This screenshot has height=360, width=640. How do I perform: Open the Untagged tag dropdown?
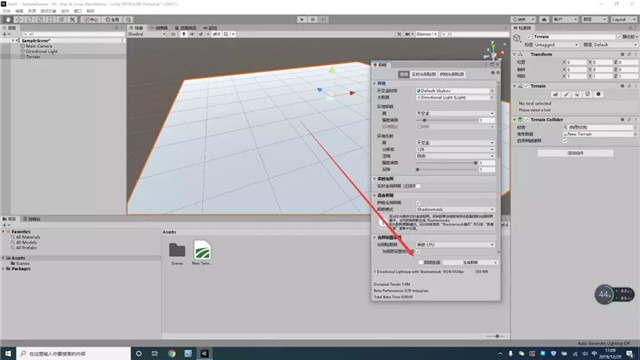(x=557, y=45)
